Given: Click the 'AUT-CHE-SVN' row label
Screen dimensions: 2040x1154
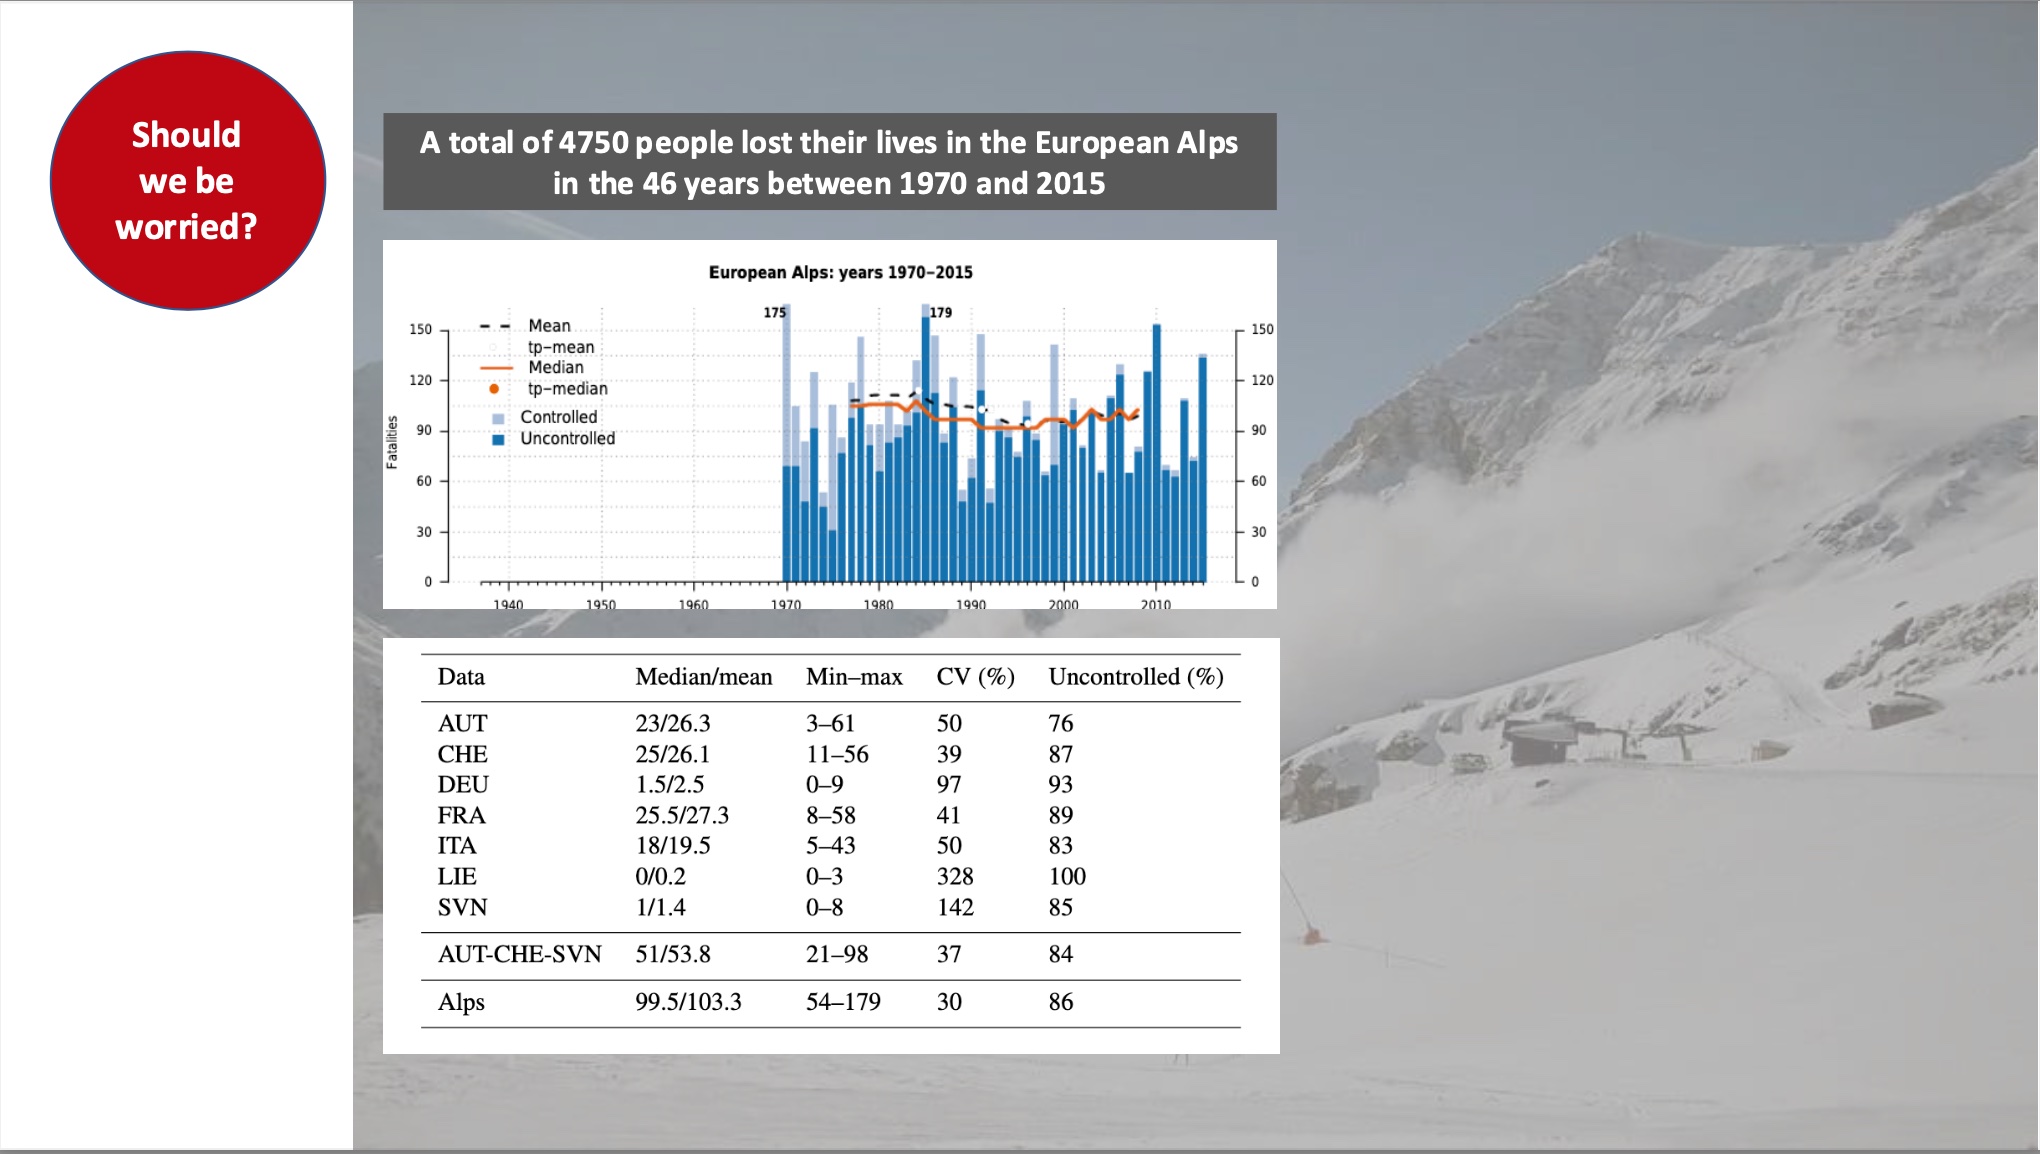Looking at the screenshot, I should click(519, 954).
